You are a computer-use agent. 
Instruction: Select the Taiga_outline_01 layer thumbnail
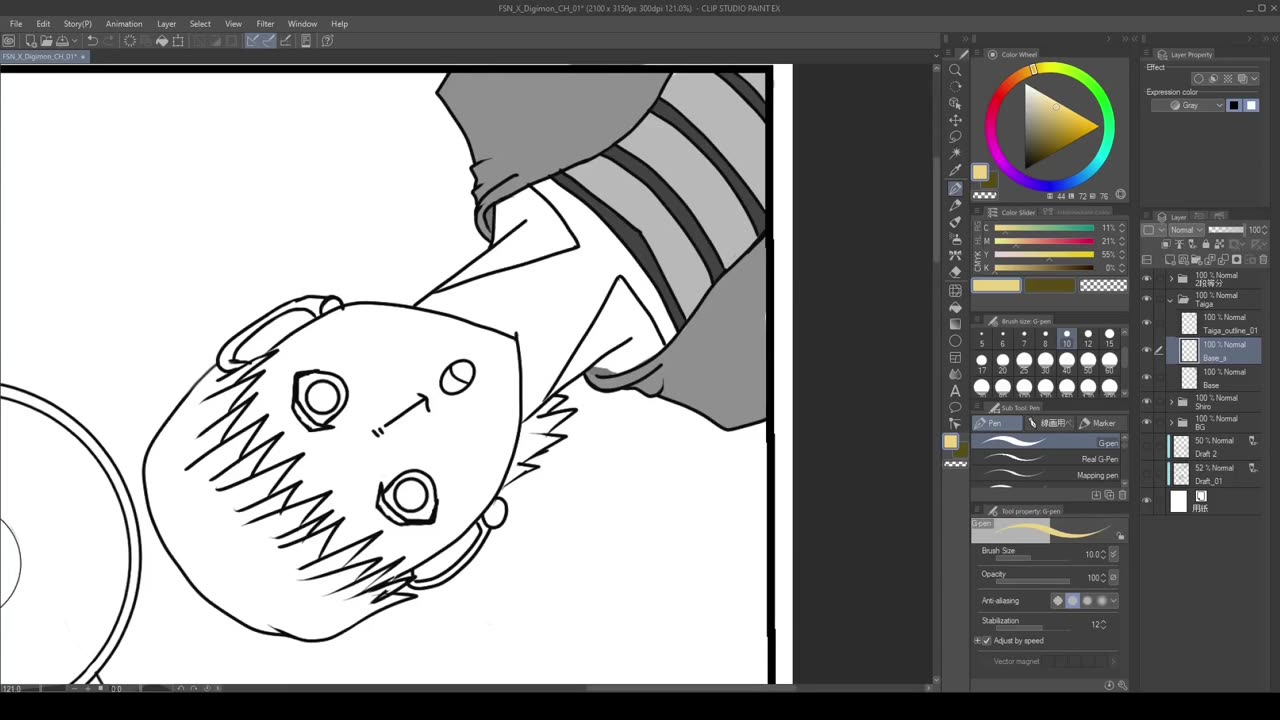point(1189,324)
